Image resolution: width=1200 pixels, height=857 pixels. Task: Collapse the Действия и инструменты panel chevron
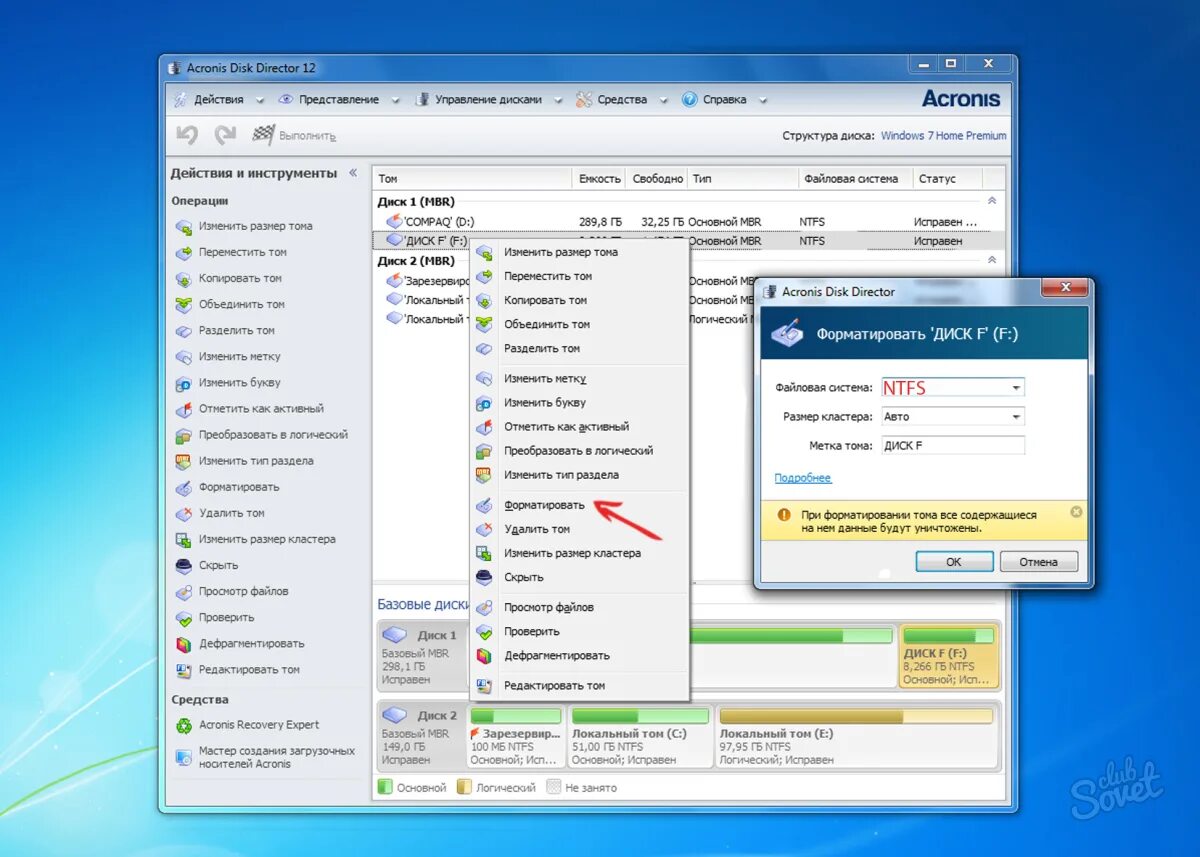(x=353, y=173)
